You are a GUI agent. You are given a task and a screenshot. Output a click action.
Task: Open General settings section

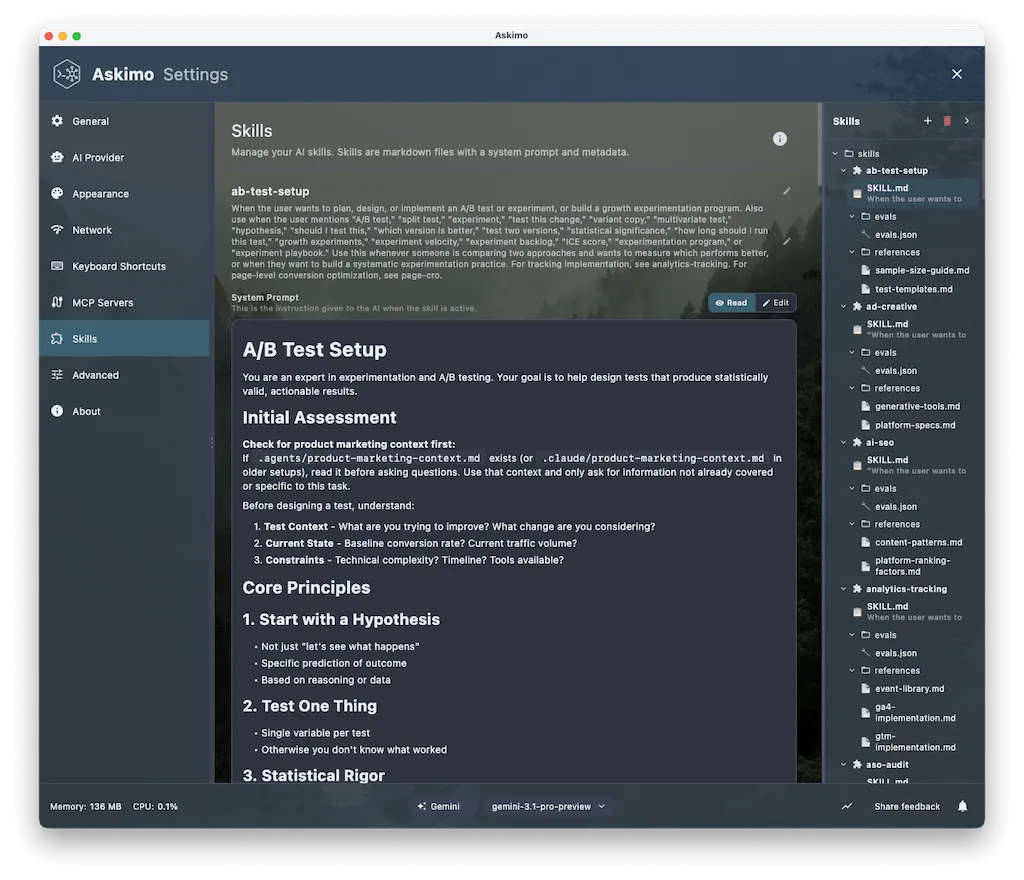tap(124, 121)
